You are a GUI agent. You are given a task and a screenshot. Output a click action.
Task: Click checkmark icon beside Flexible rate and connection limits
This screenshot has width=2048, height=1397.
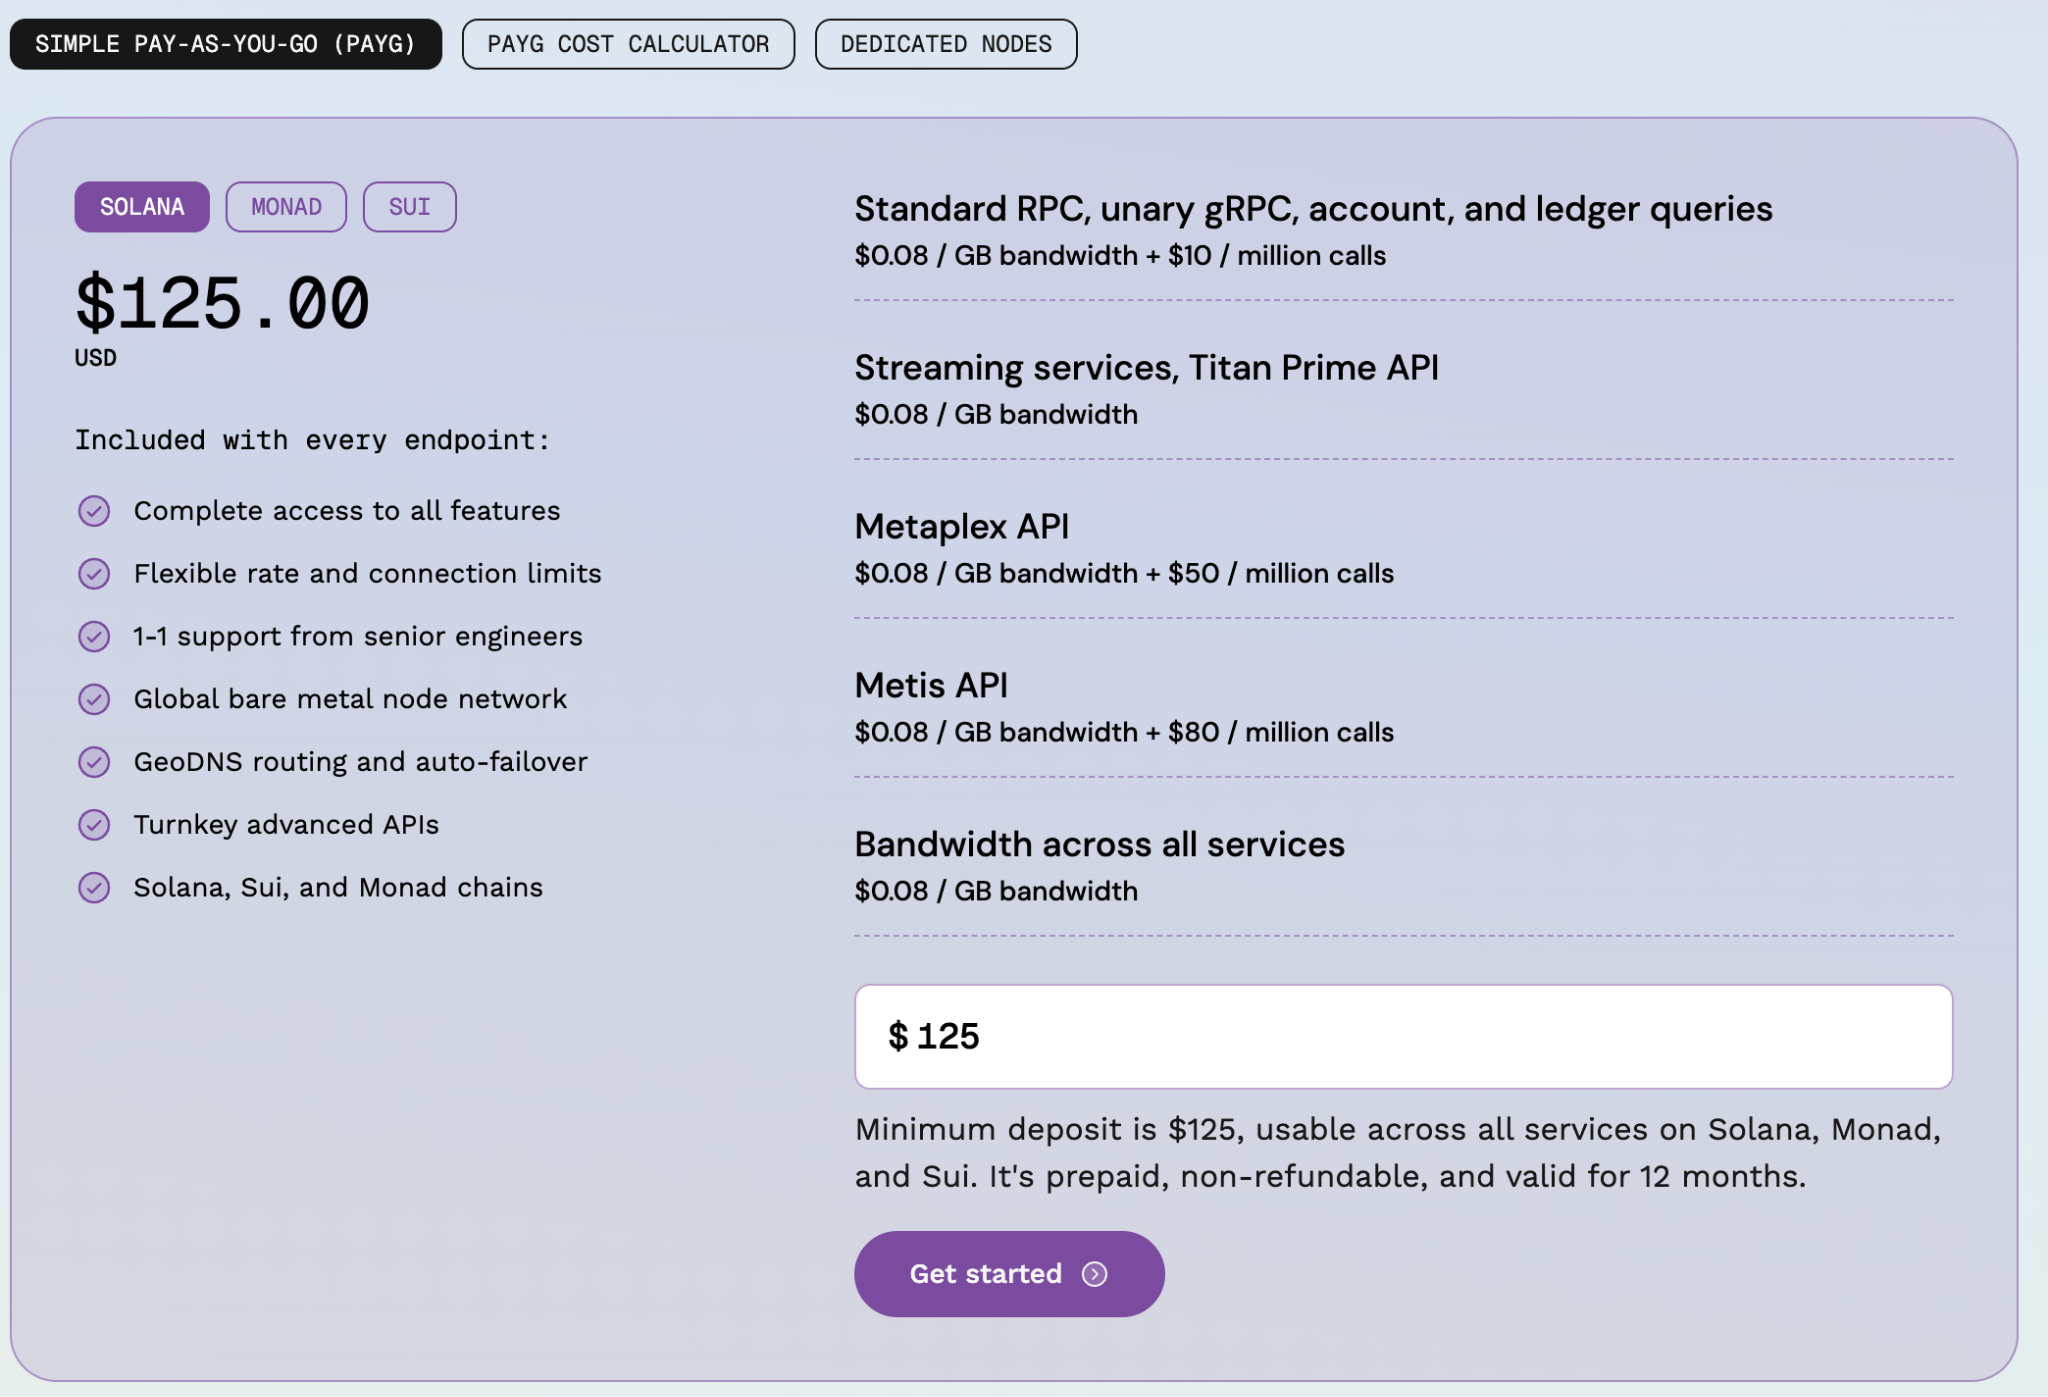[94, 574]
